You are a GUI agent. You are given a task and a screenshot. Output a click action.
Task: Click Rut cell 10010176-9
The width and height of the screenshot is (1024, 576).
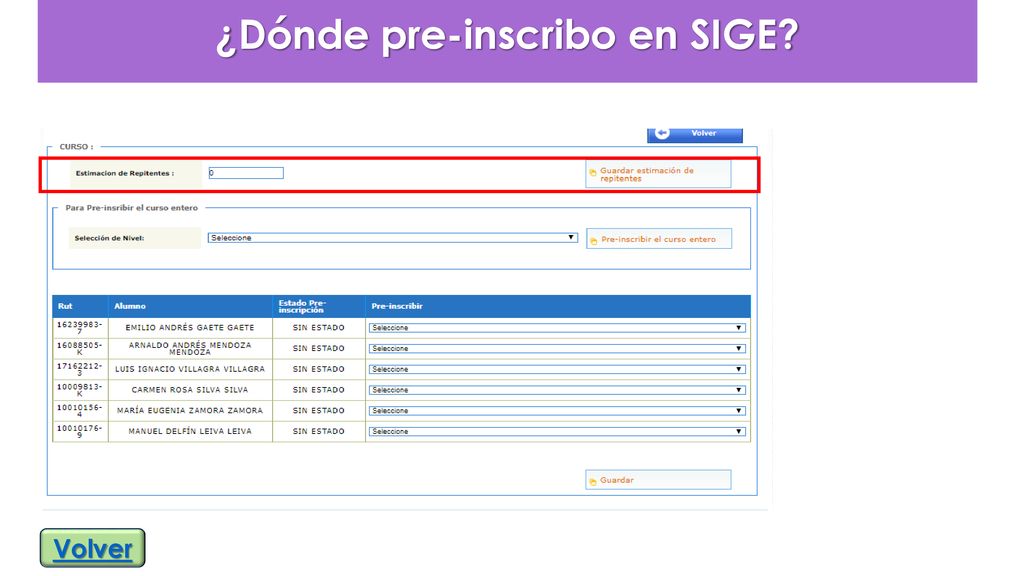[x=80, y=432]
